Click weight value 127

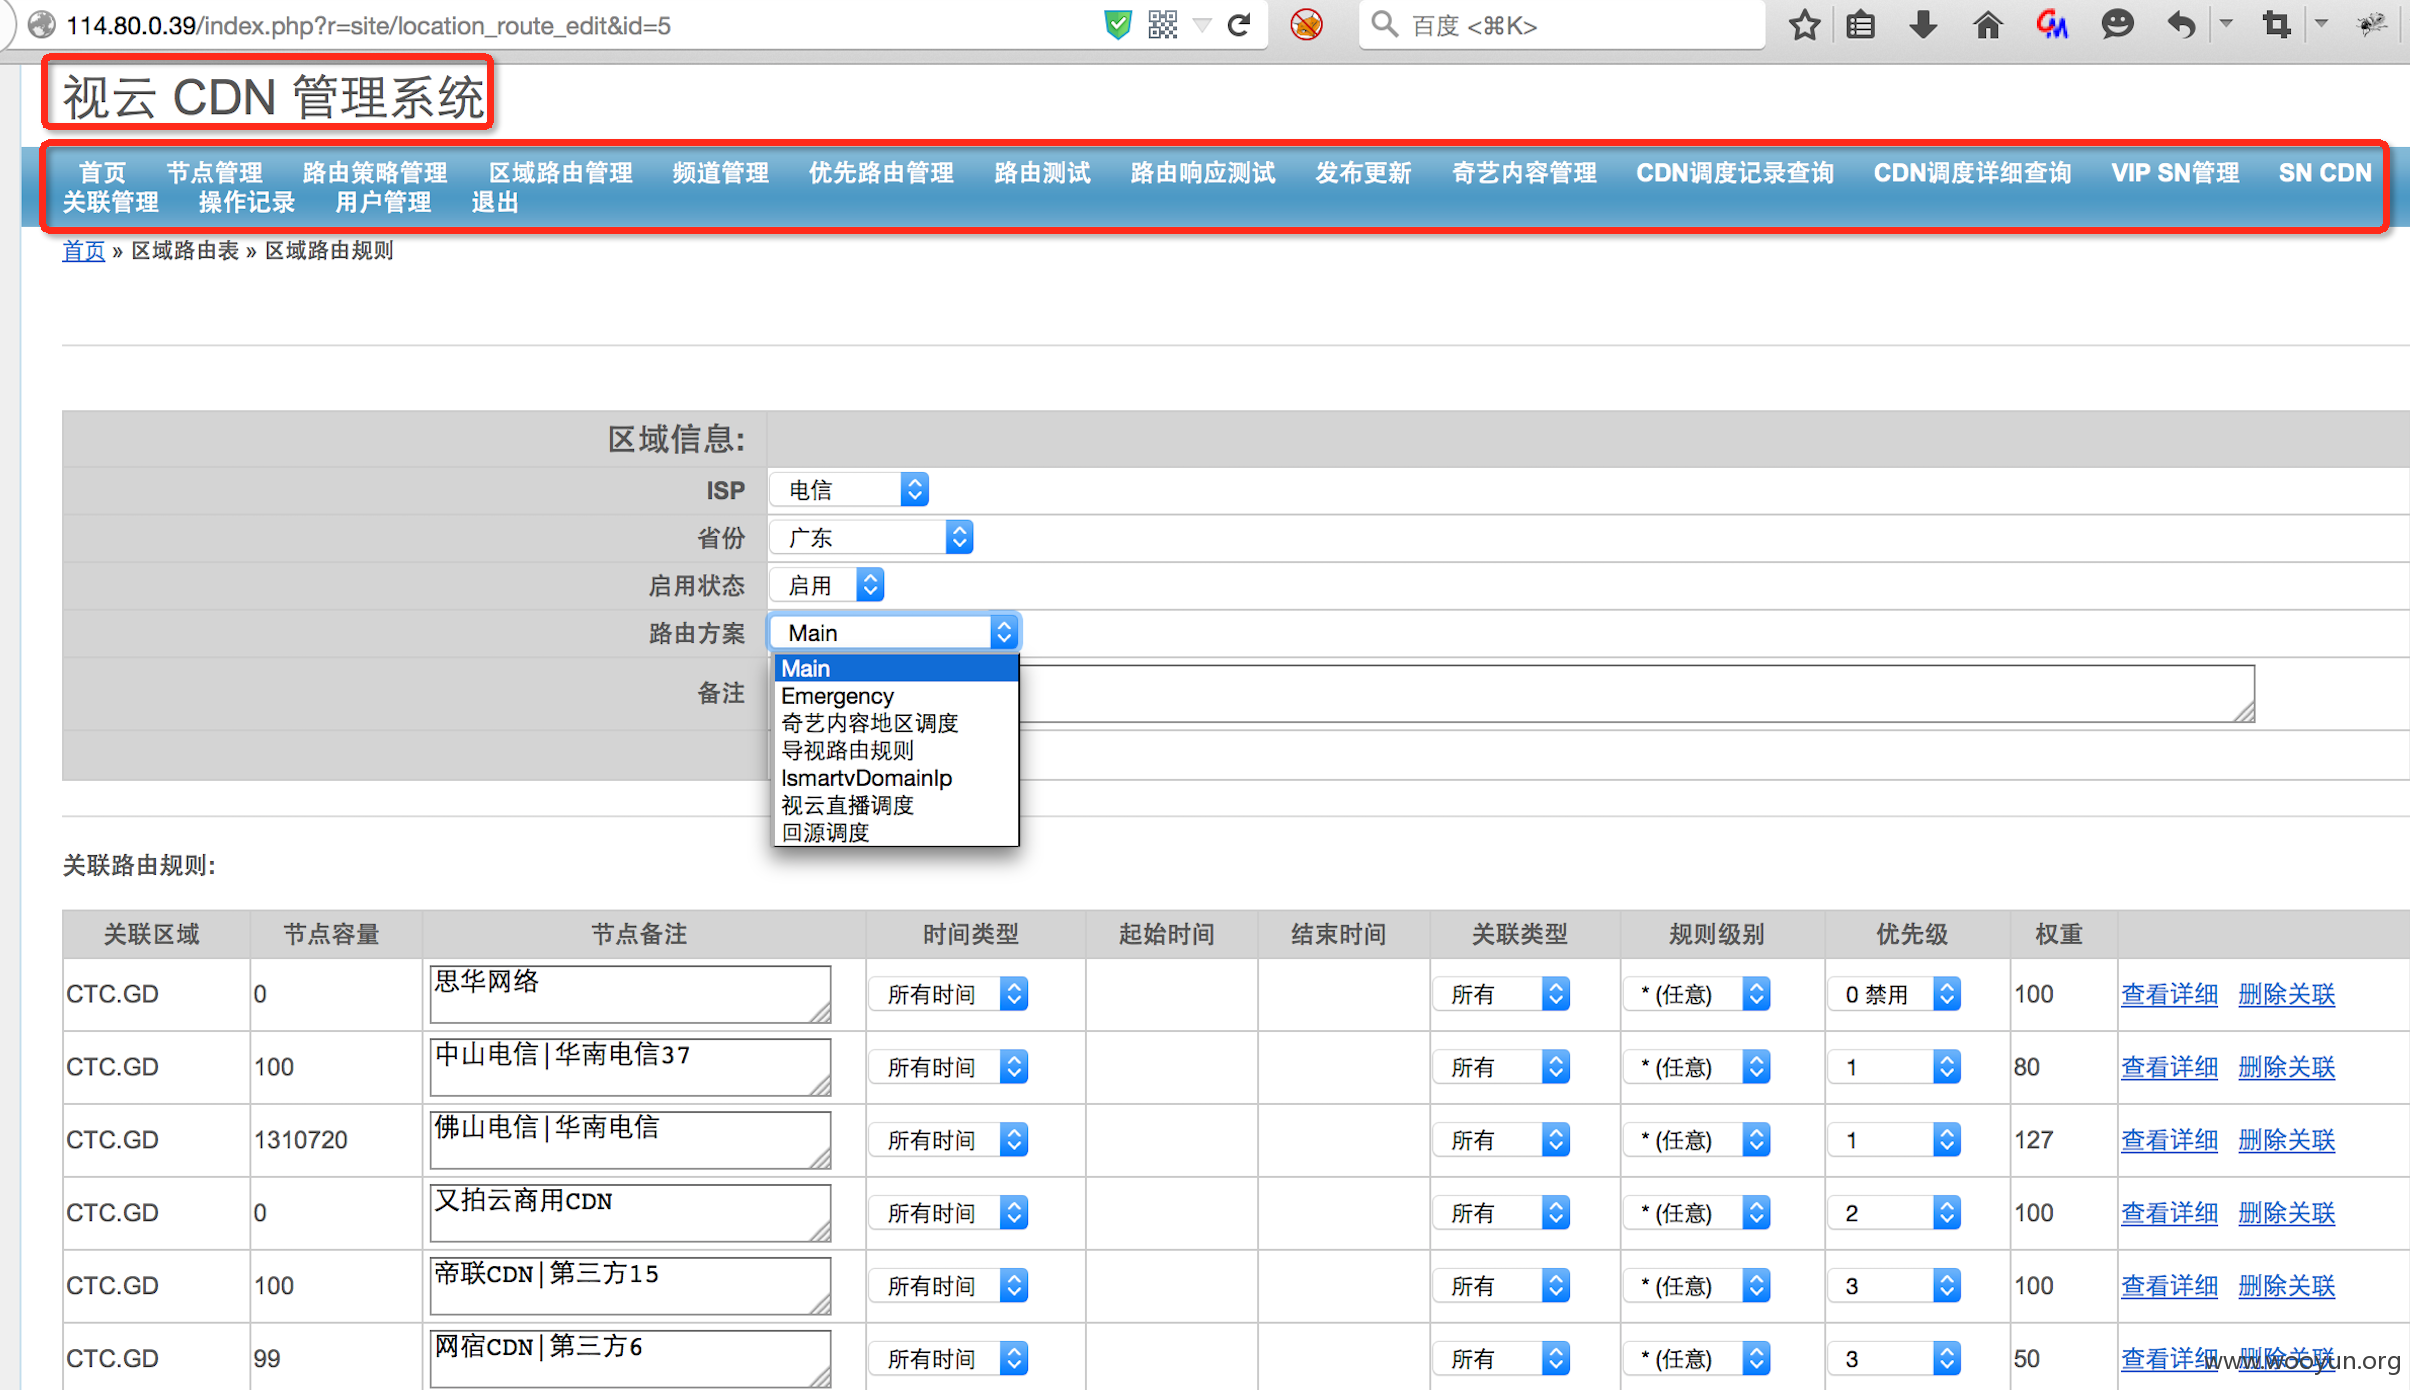(2033, 1140)
